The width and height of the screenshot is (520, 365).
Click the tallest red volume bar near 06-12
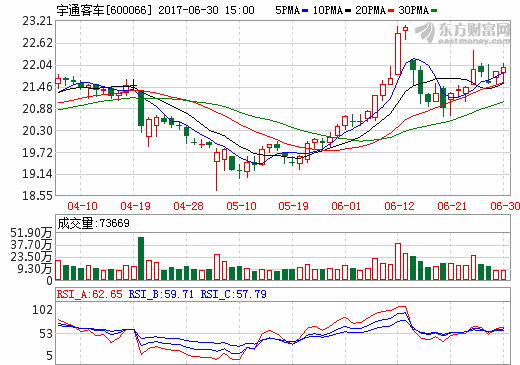coord(398,262)
